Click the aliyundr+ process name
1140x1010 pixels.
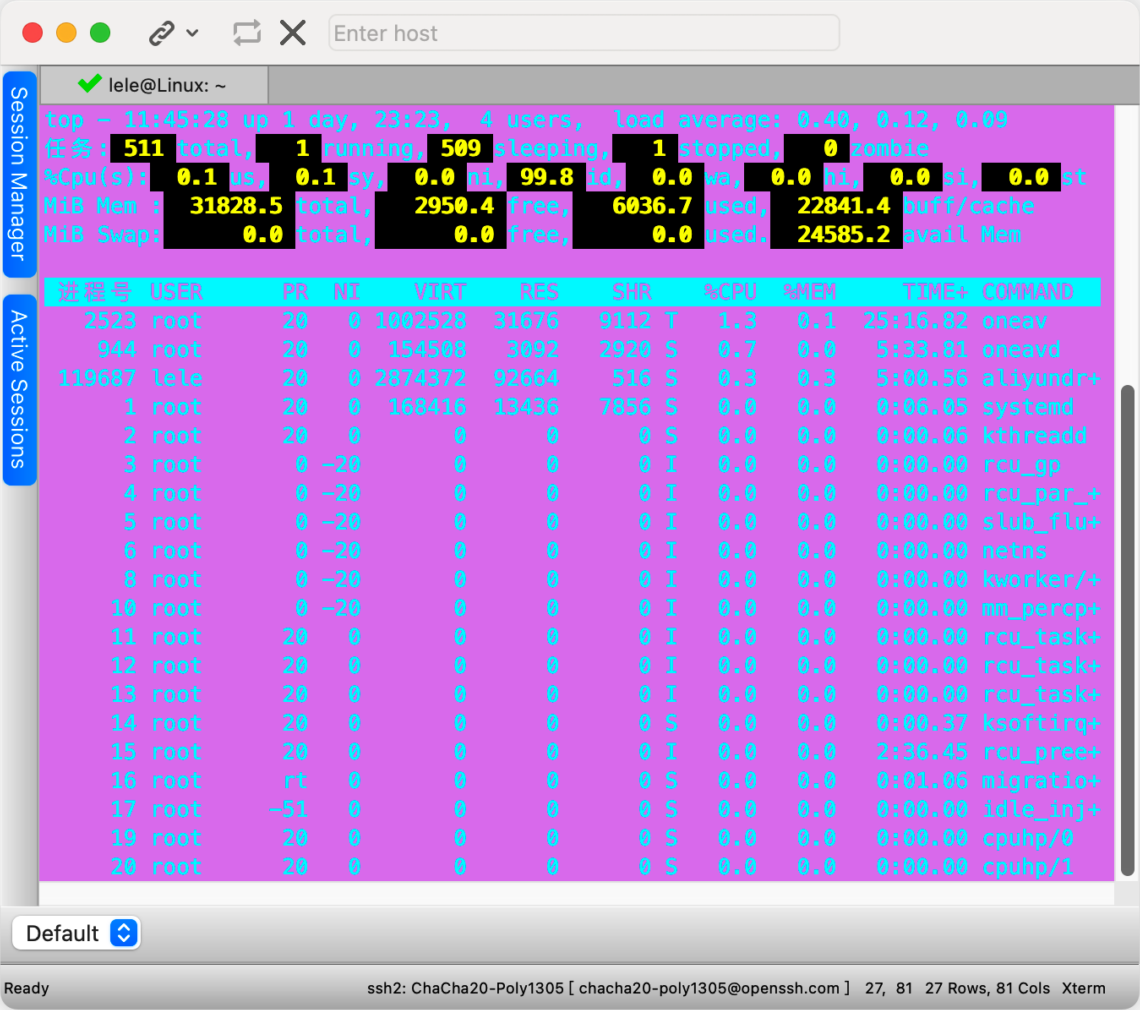(1041, 378)
